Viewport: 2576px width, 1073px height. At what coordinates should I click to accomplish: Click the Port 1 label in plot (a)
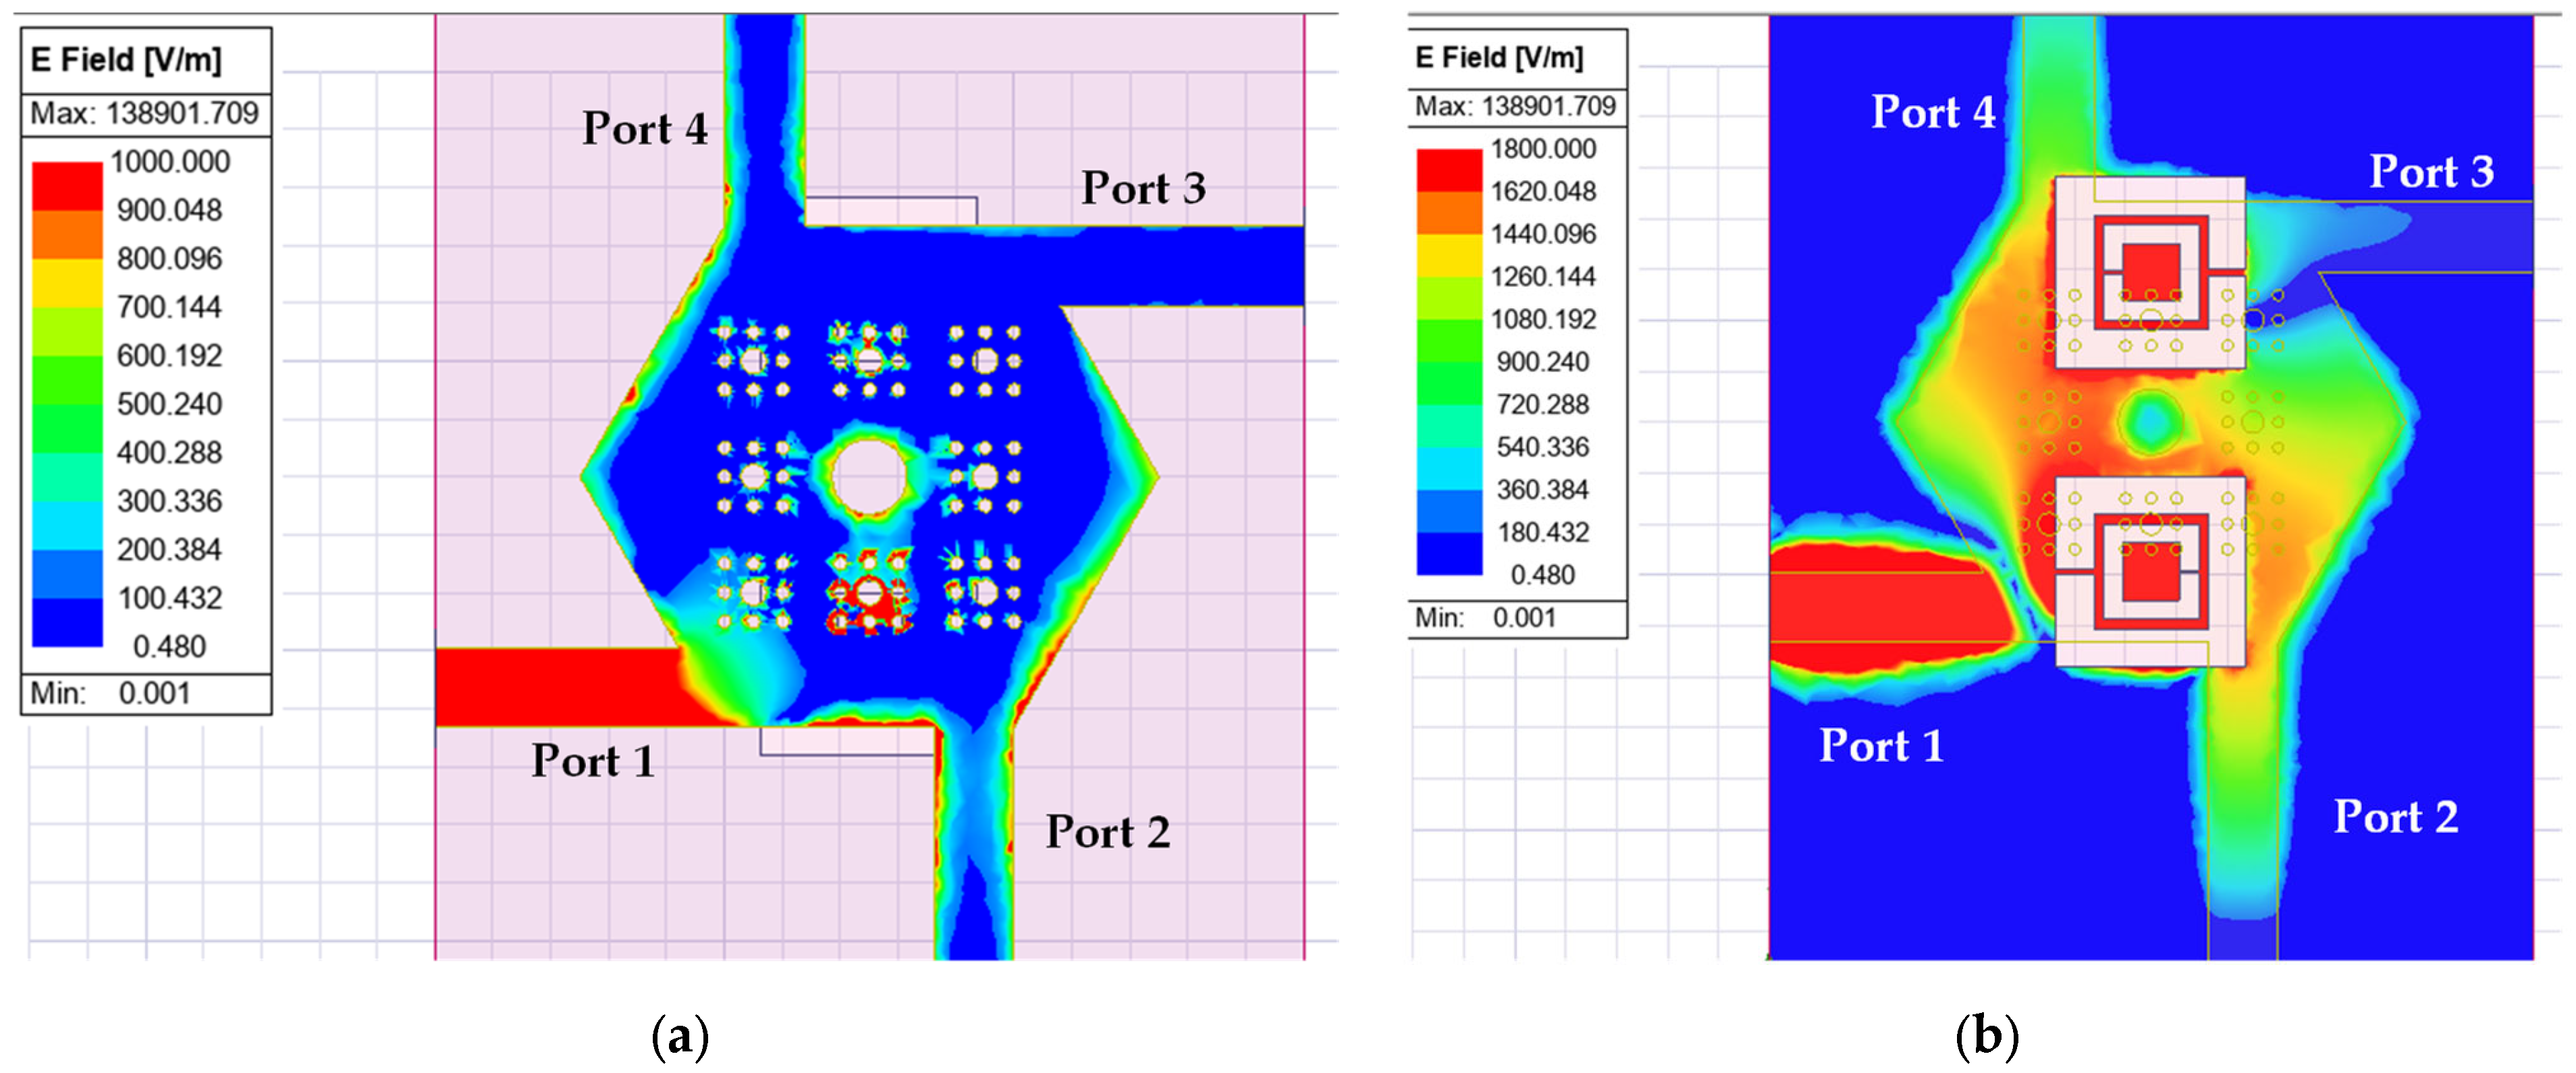tap(593, 760)
